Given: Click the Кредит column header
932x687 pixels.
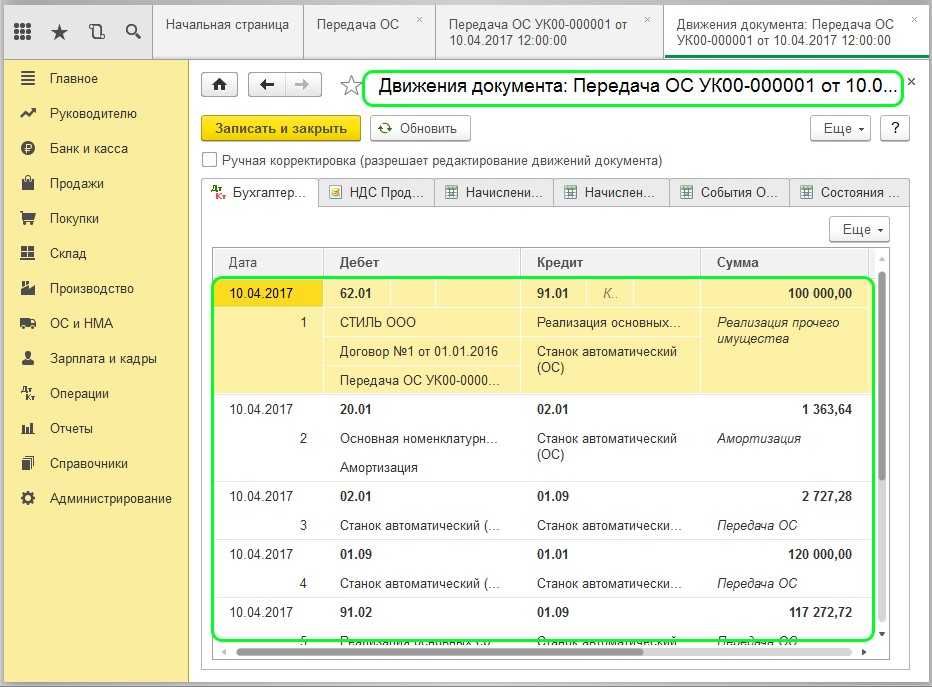Looking at the screenshot, I should pyautogui.click(x=610, y=263).
